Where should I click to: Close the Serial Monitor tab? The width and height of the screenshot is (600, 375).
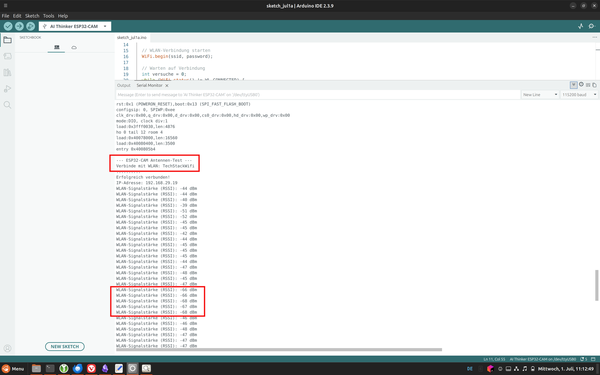coord(167,86)
